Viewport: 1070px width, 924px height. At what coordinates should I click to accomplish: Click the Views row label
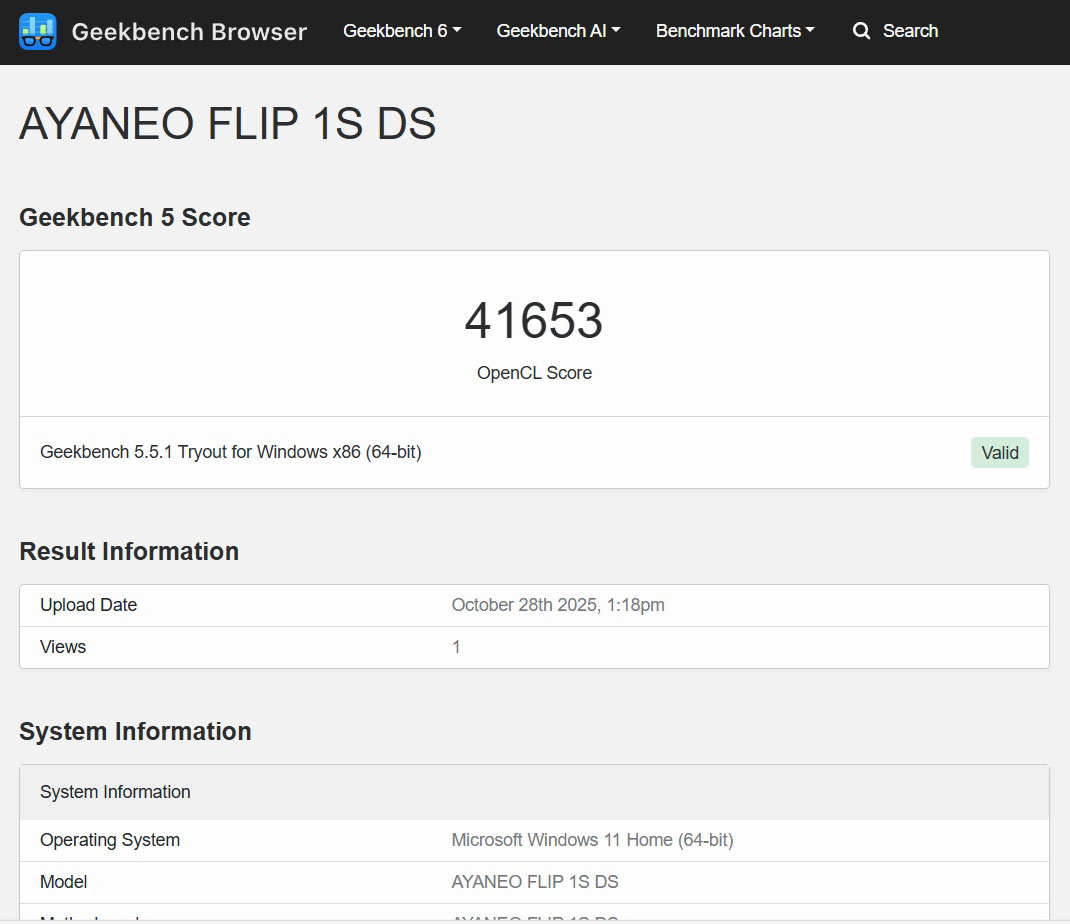coord(63,647)
